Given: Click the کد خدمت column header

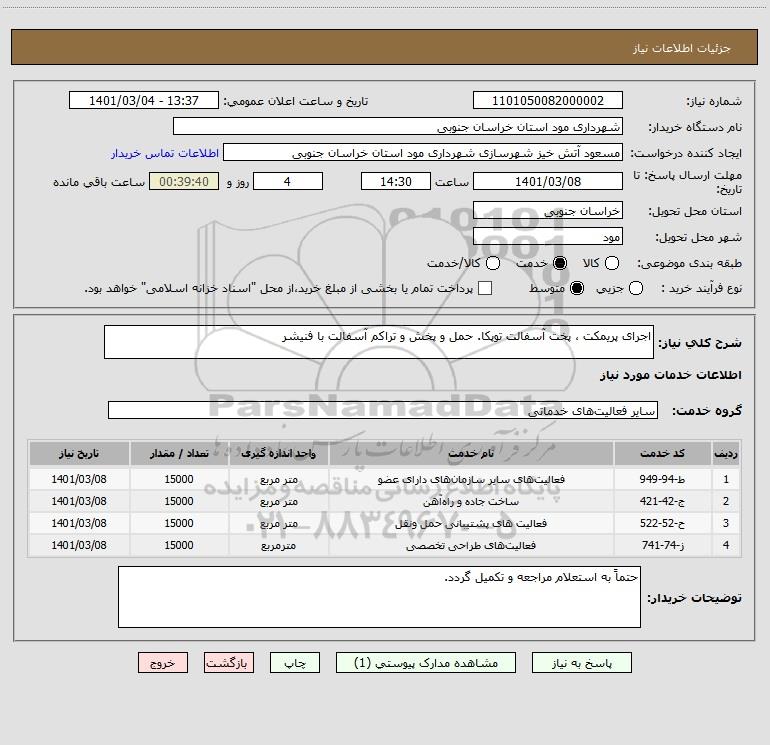Looking at the screenshot, I should (x=662, y=453).
